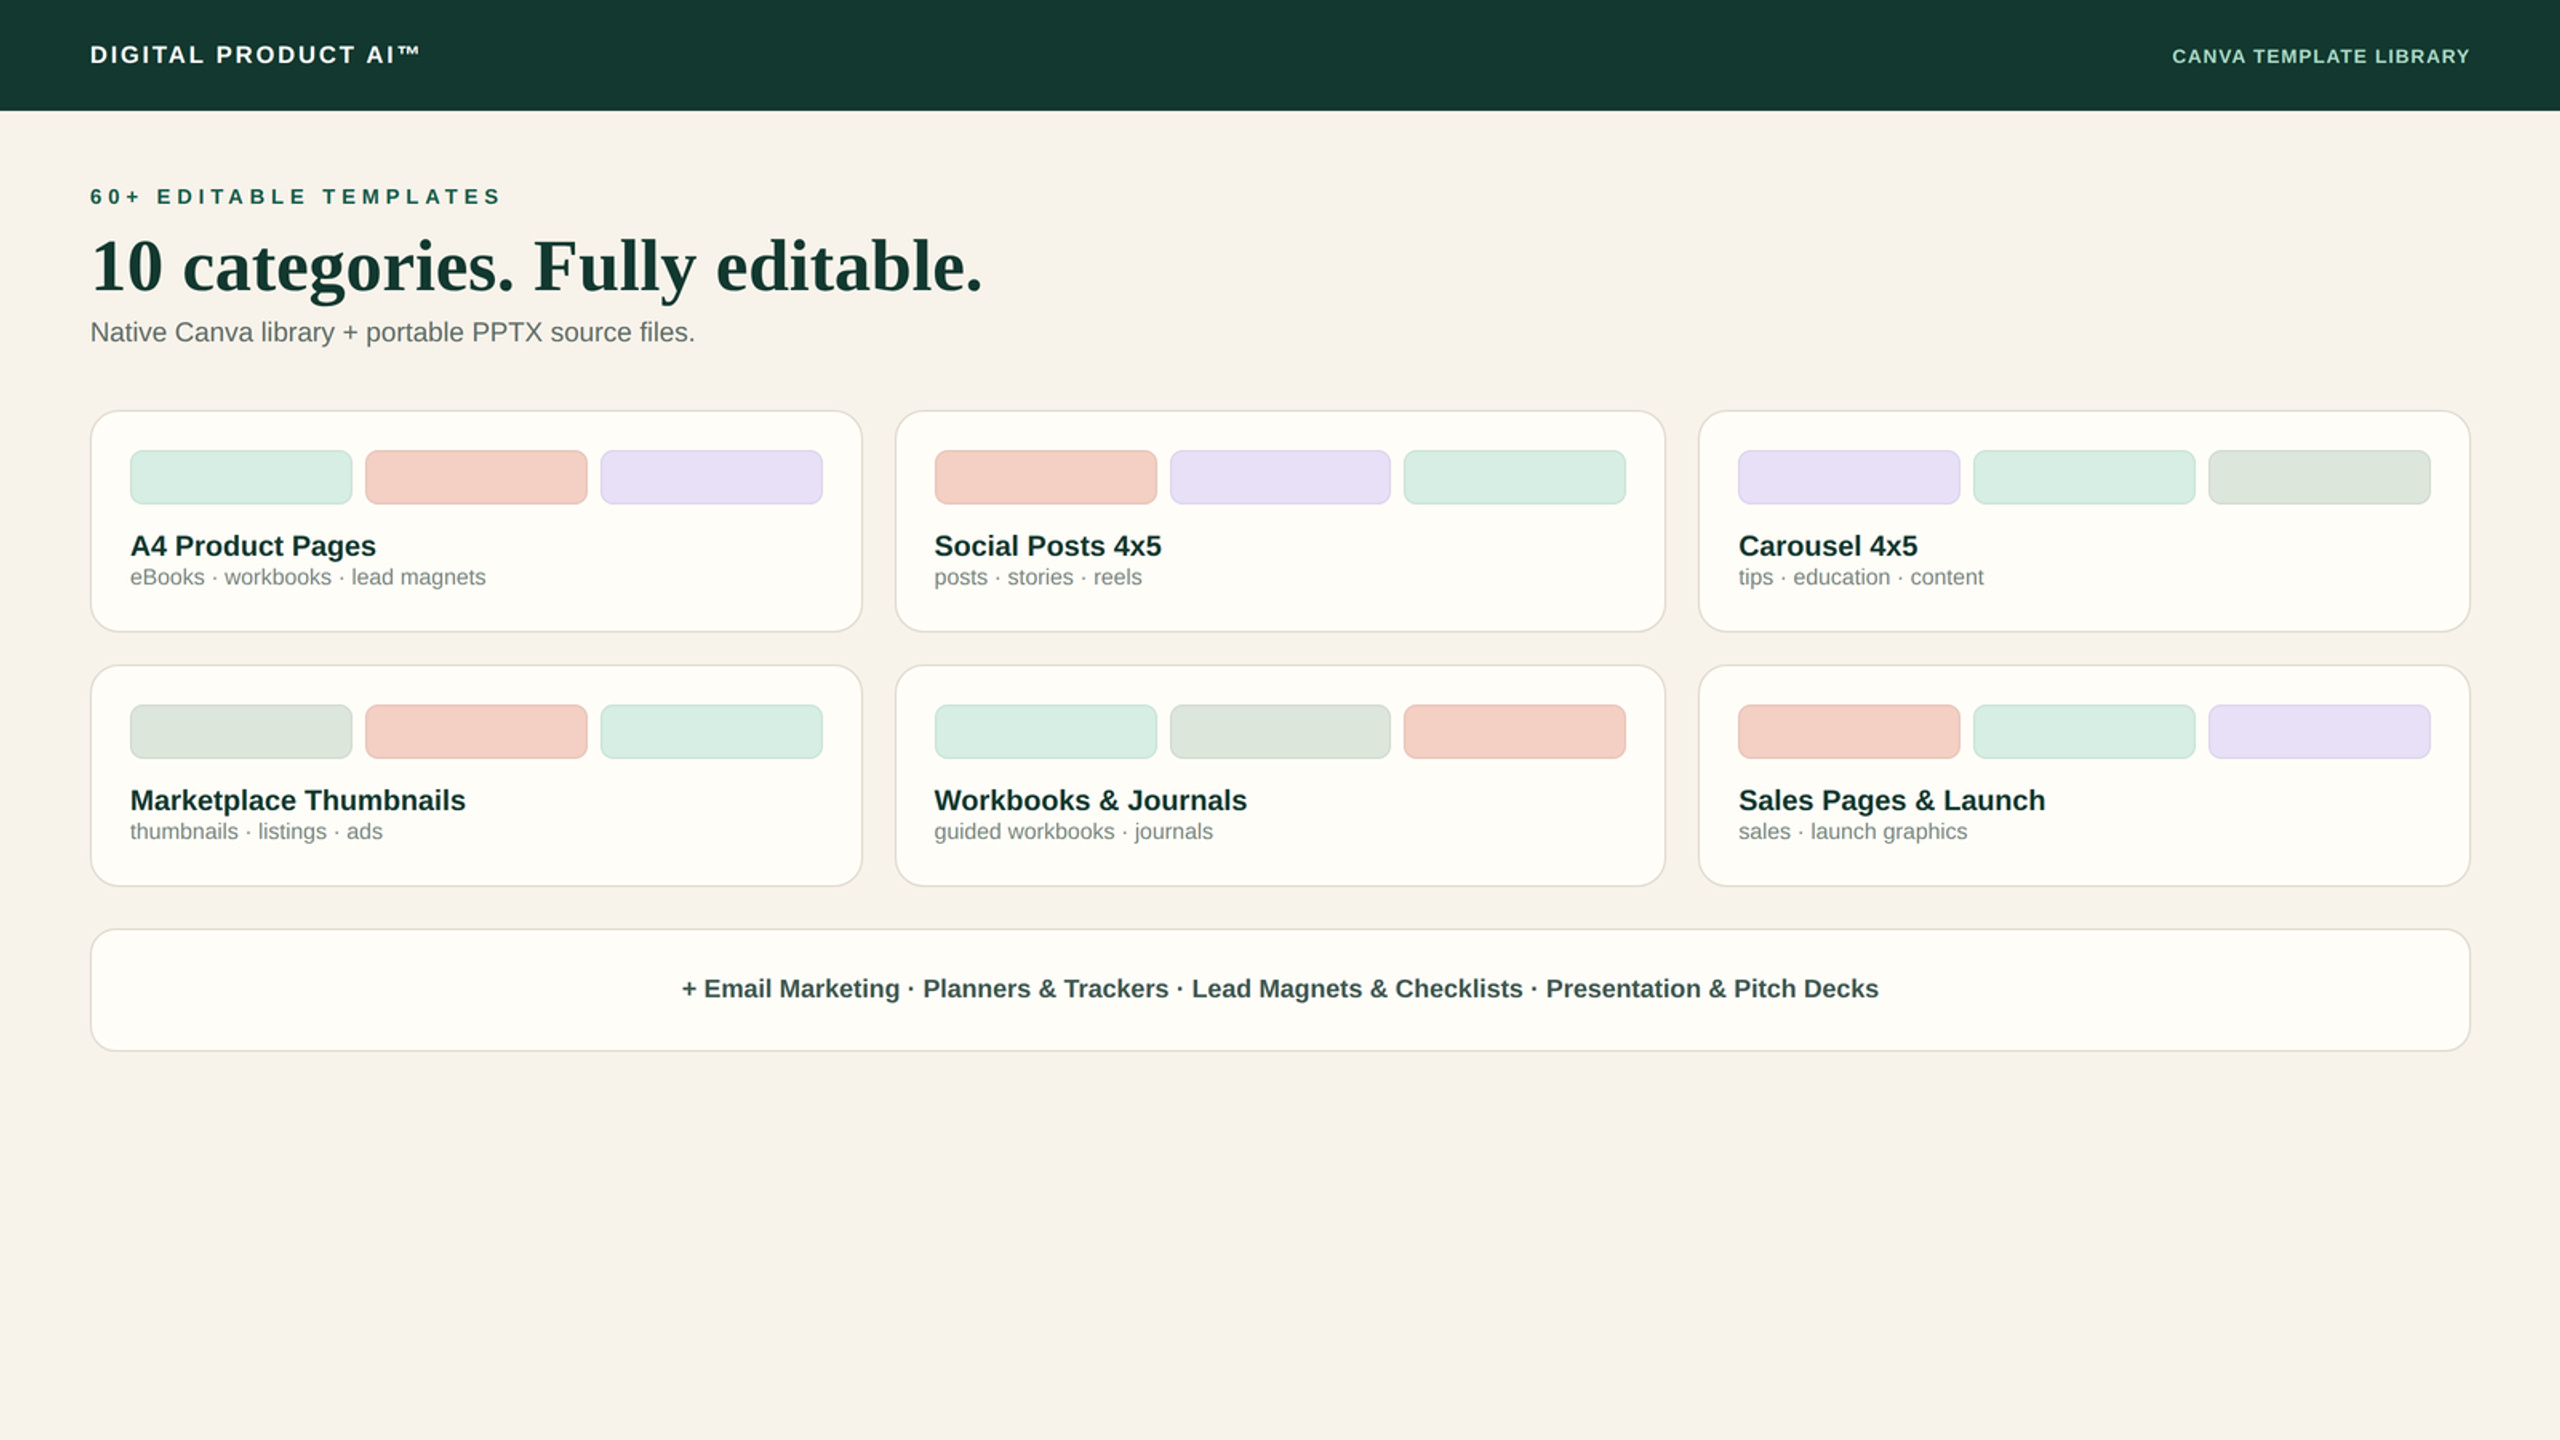Click the lavender swatch in Social Posts 4x5

(1280, 477)
